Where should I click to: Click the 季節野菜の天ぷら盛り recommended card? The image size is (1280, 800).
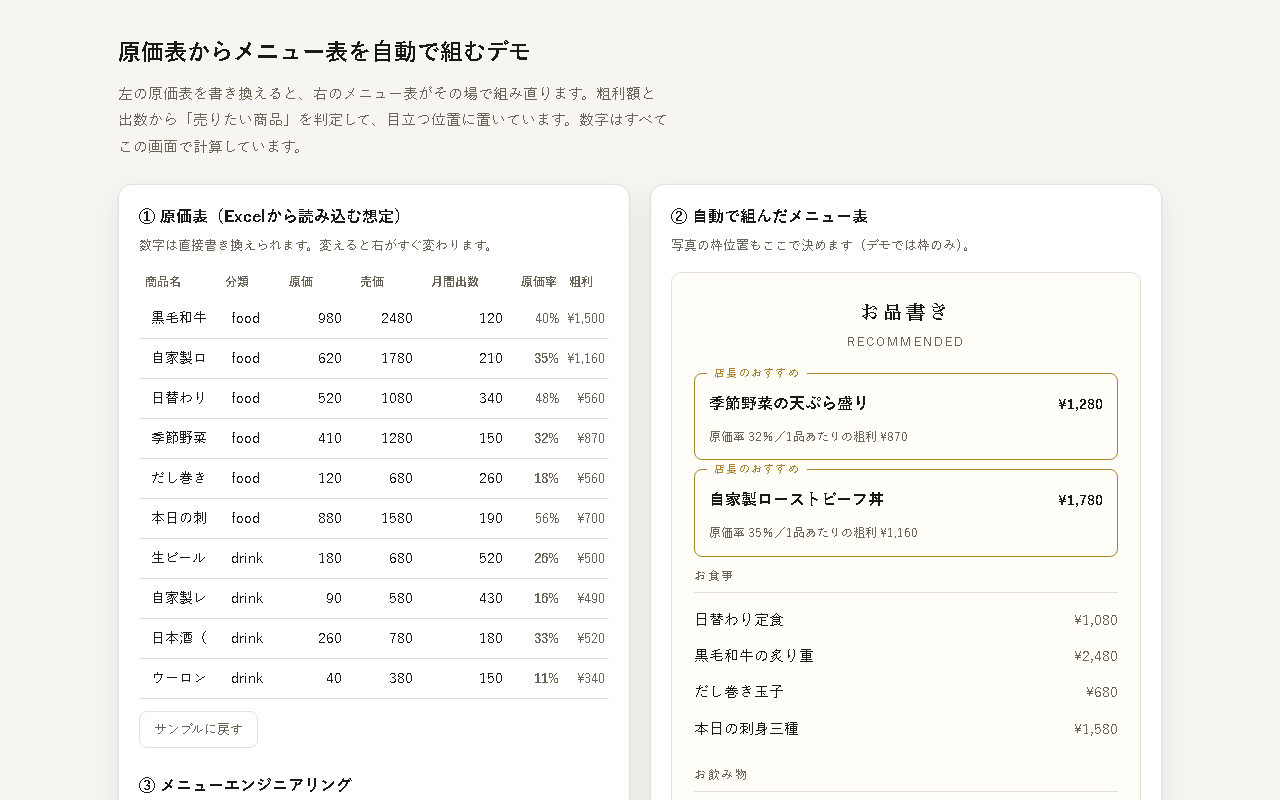point(906,417)
